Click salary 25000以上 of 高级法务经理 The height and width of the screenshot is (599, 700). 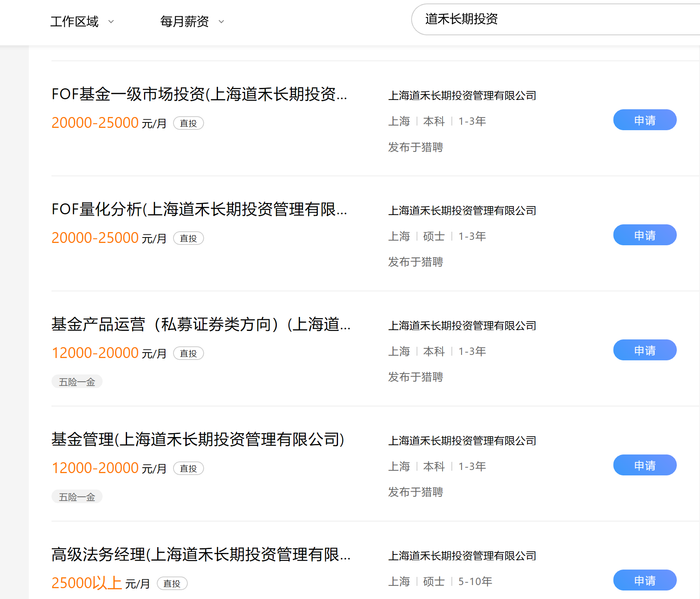(87, 583)
